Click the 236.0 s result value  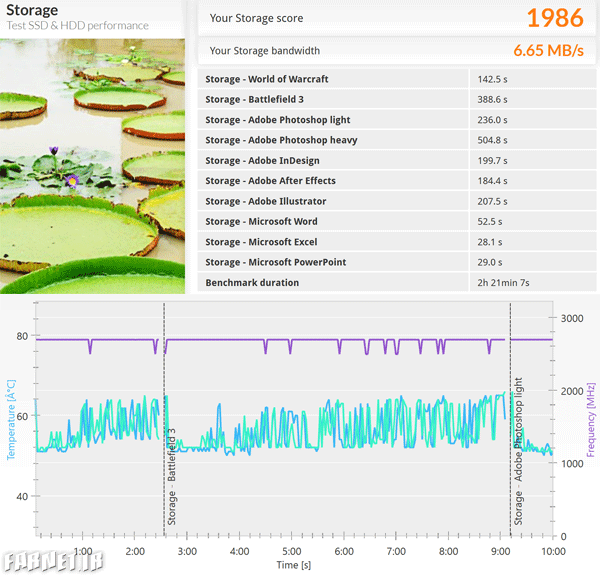(x=492, y=120)
